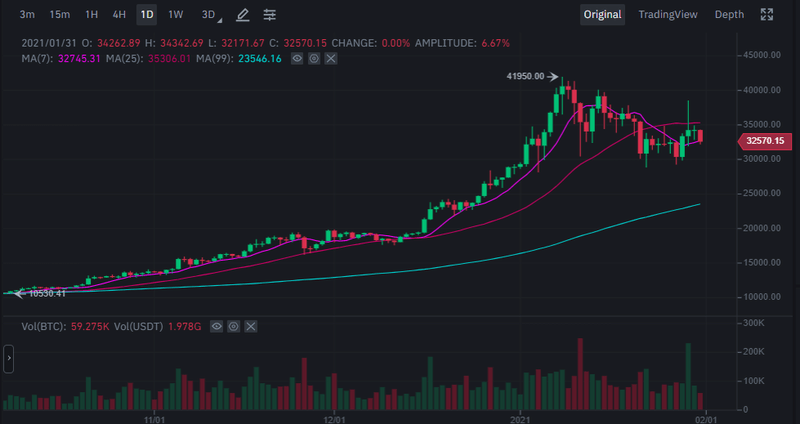Choose the 15m time interval
Screen dimensions: 800x424
(x=59, y=15)
